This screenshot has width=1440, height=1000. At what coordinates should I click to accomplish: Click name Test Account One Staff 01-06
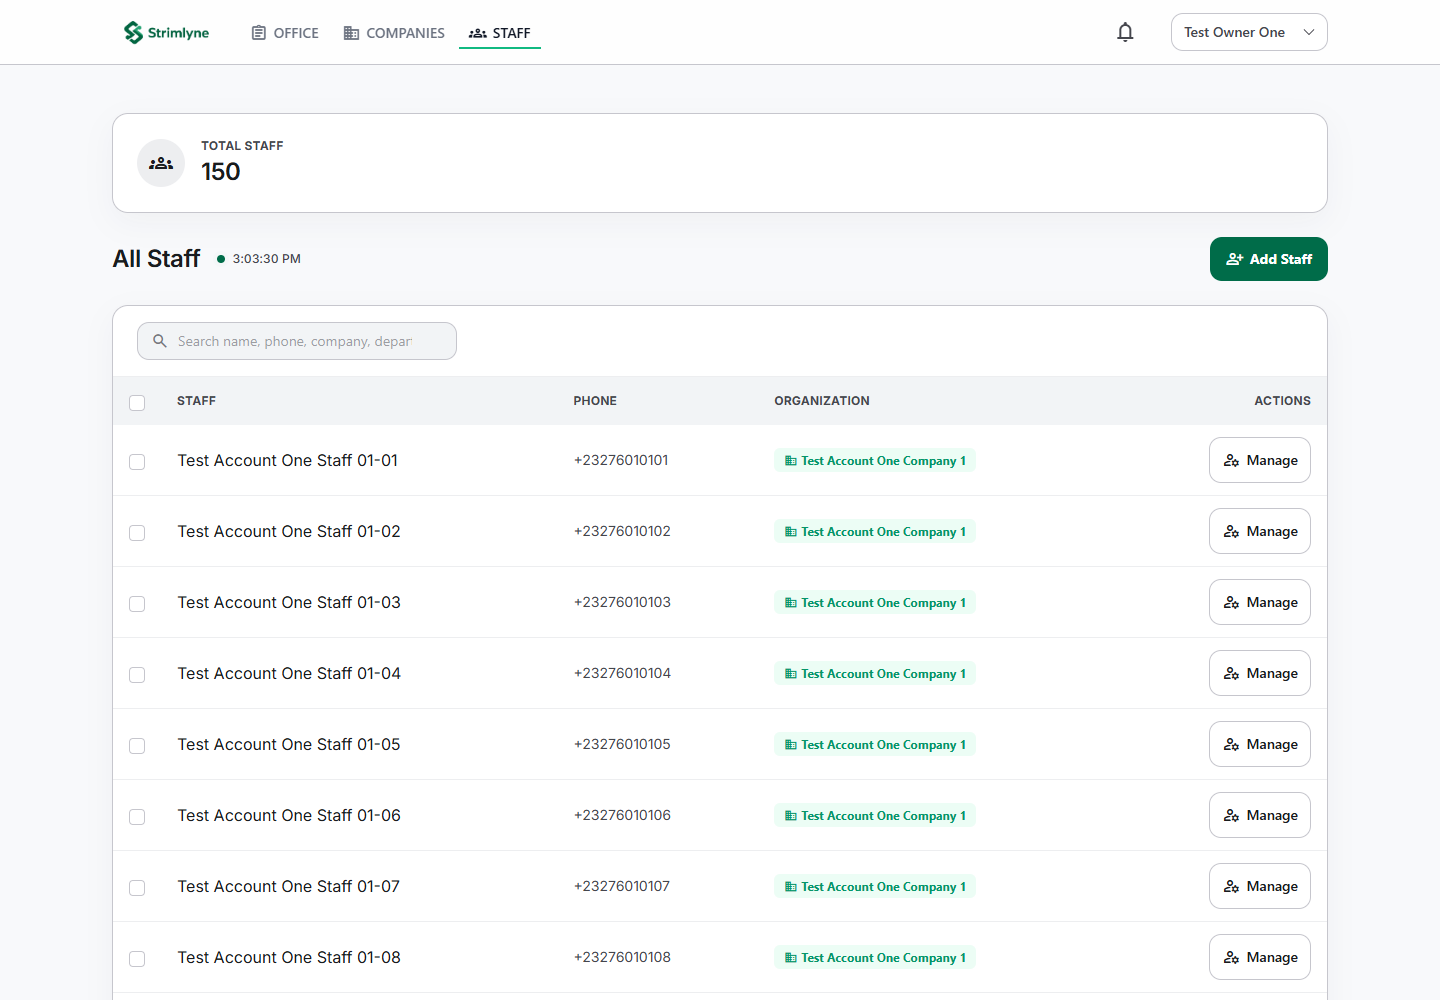(289, 815)
